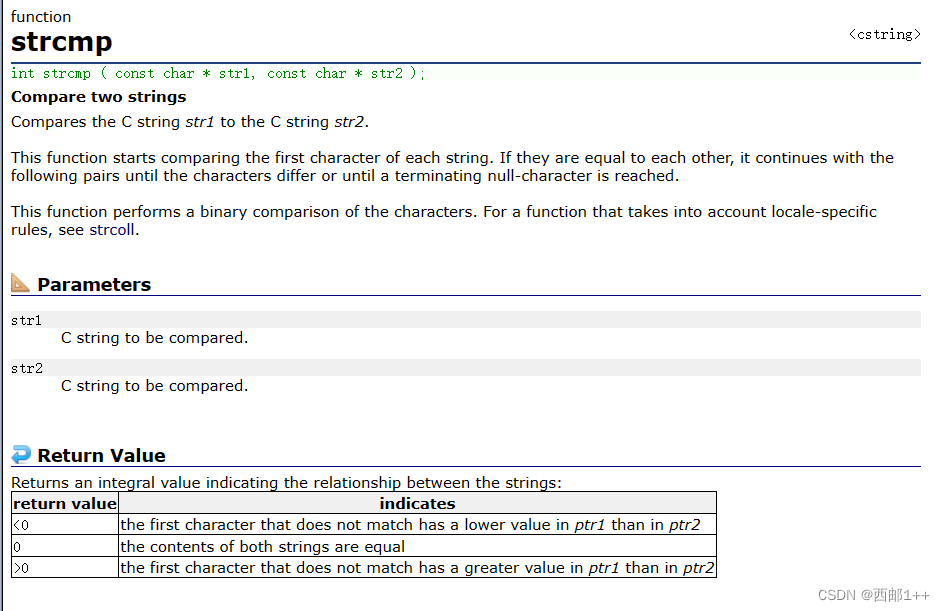Click the Compare two strings heading
This screenshot has height=611, width=945.
click(98, 96)
